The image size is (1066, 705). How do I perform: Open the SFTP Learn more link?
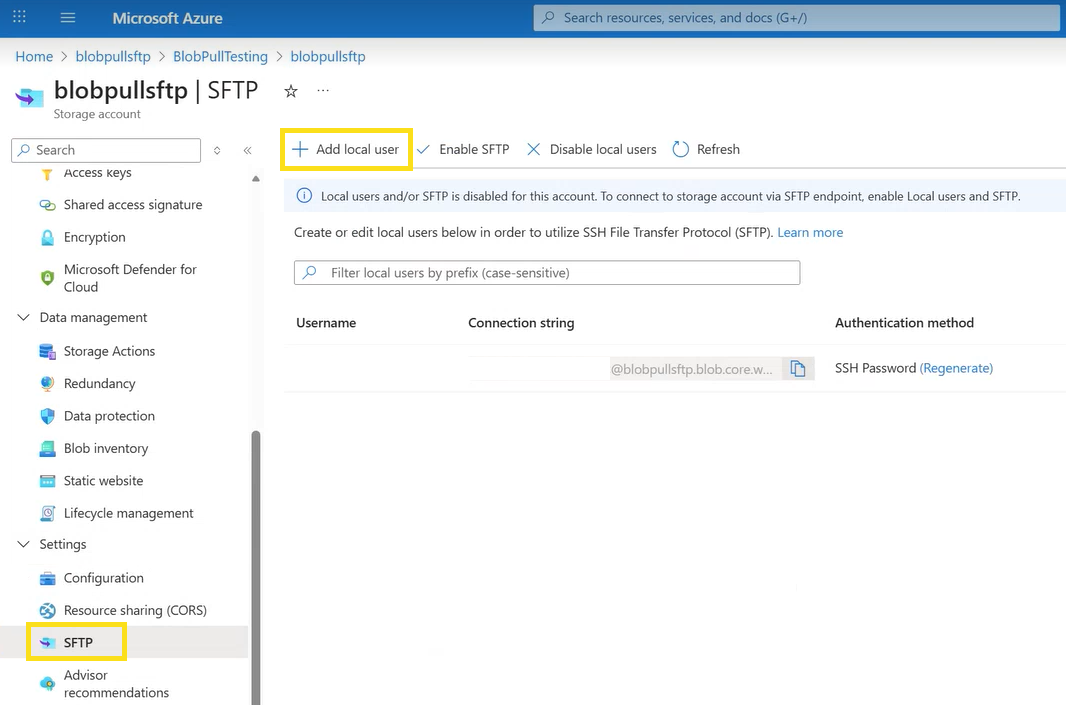pyautogui.click(x=810, y=232)
